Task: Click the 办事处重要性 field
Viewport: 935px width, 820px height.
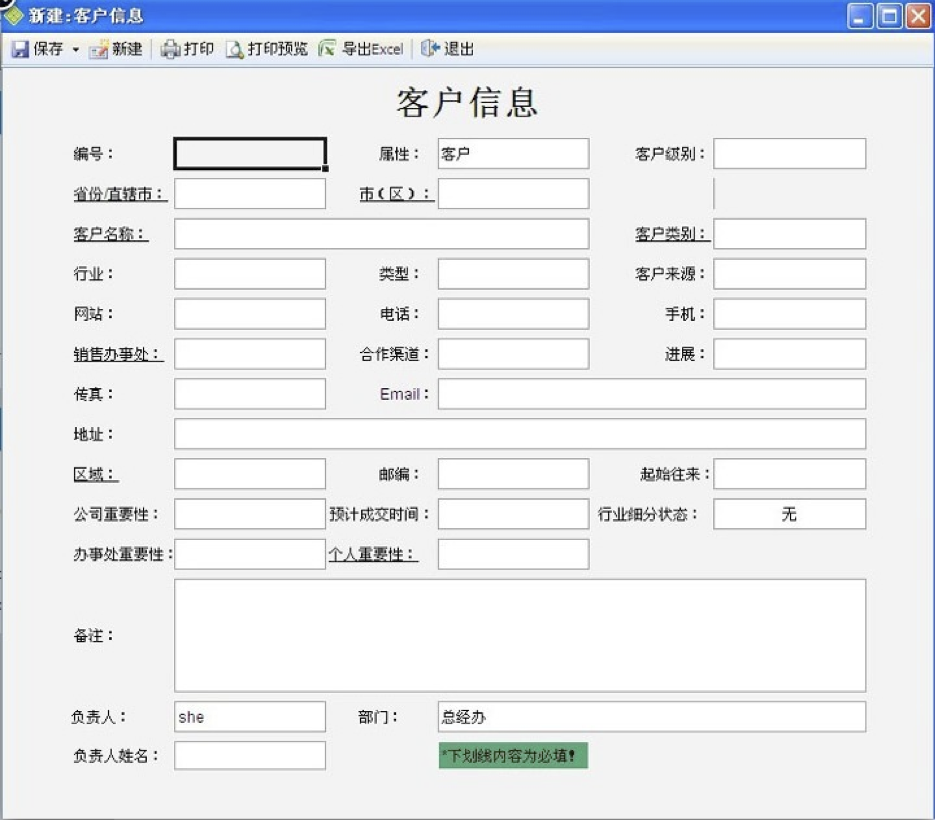Action: point(250,554)
